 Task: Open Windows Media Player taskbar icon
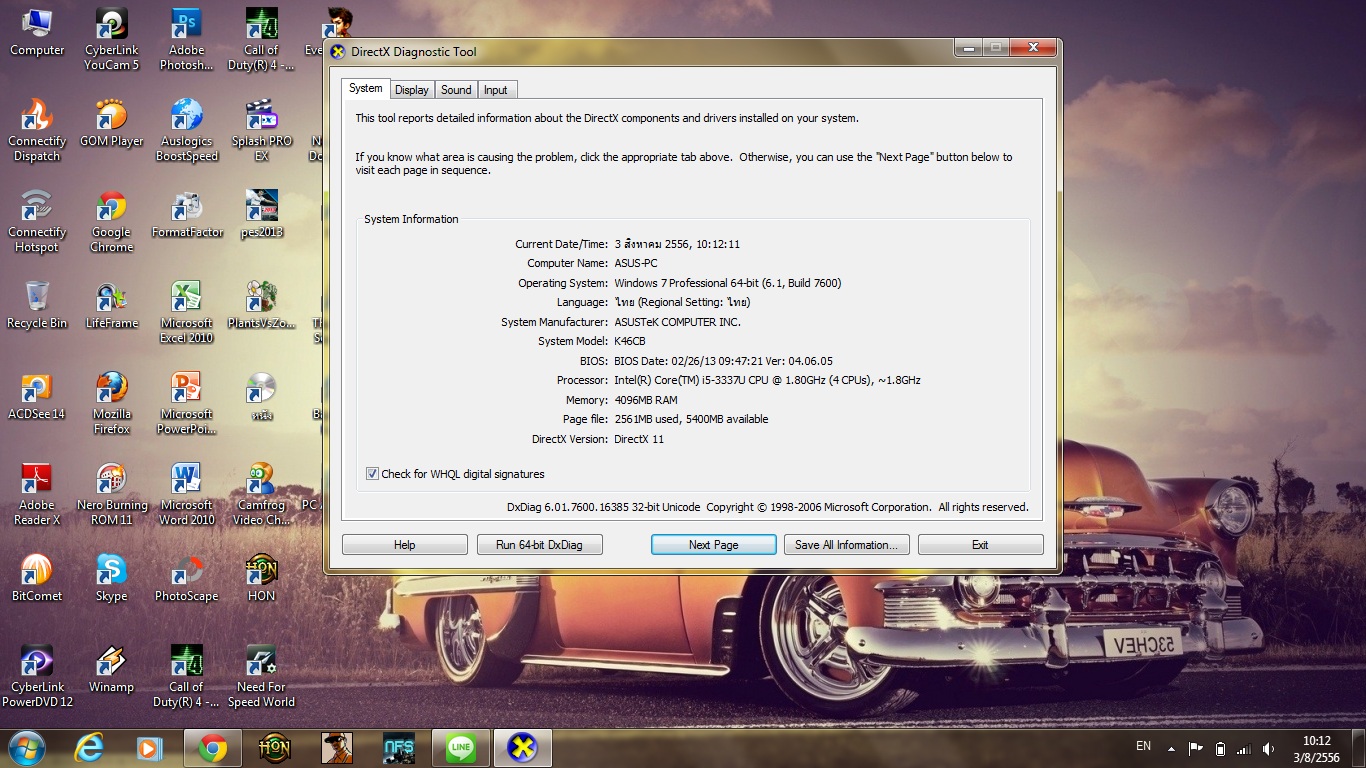[x=149, y=748]
